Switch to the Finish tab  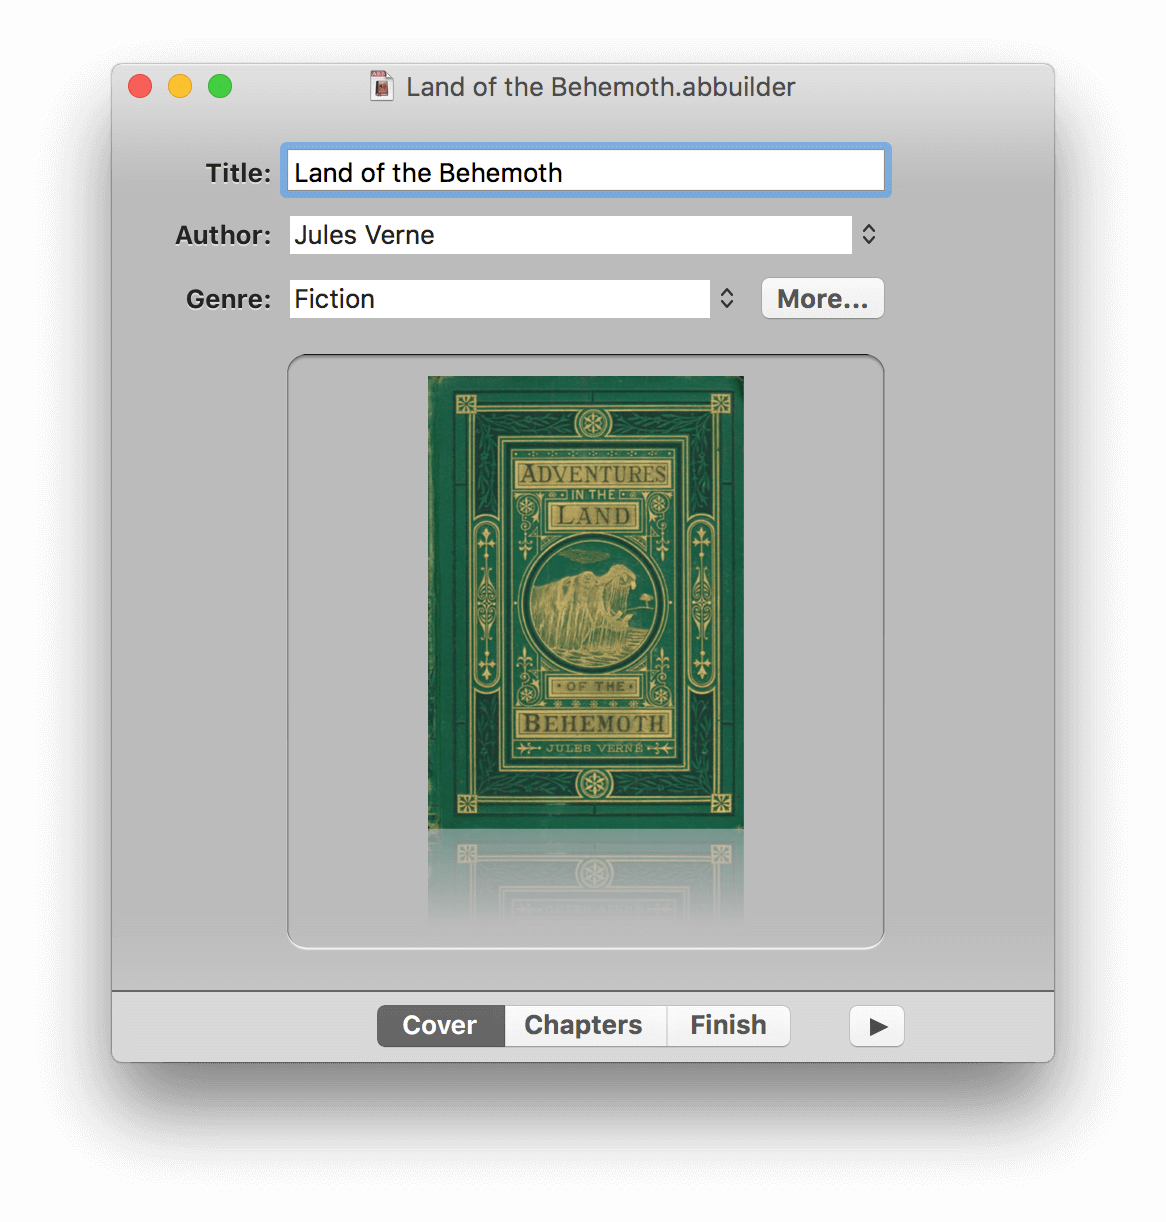[x=728, y=1026]
